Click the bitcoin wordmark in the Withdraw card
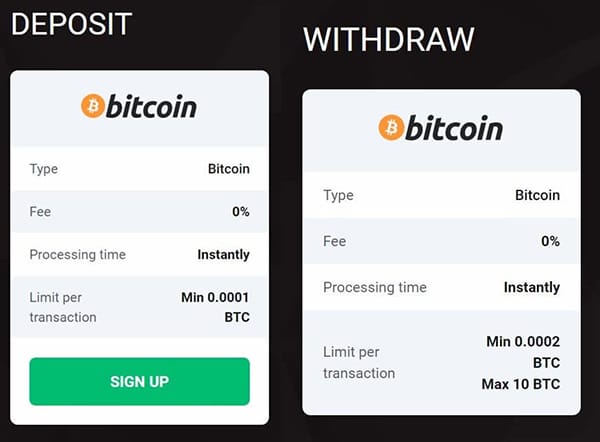The width and height of the screenshot is (600, 442). tap(454, 127)
